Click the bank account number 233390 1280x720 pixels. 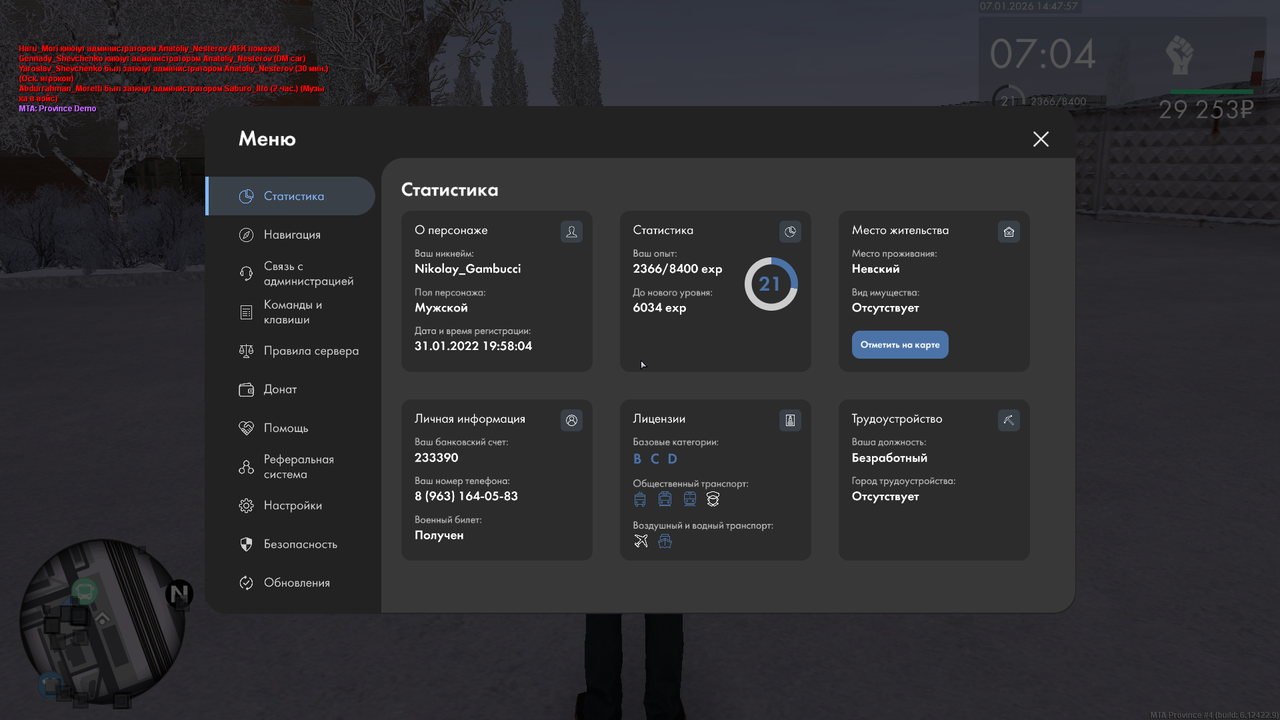(437, 458)
